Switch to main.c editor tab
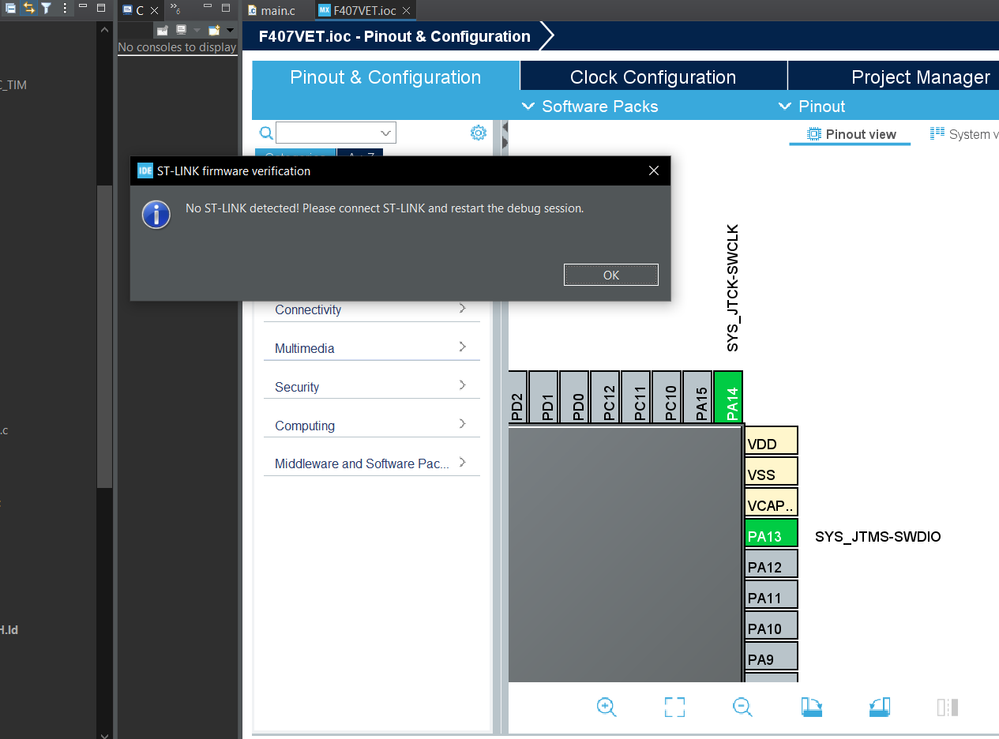This screenshot has height=739, width=999. tap(272, 11)
